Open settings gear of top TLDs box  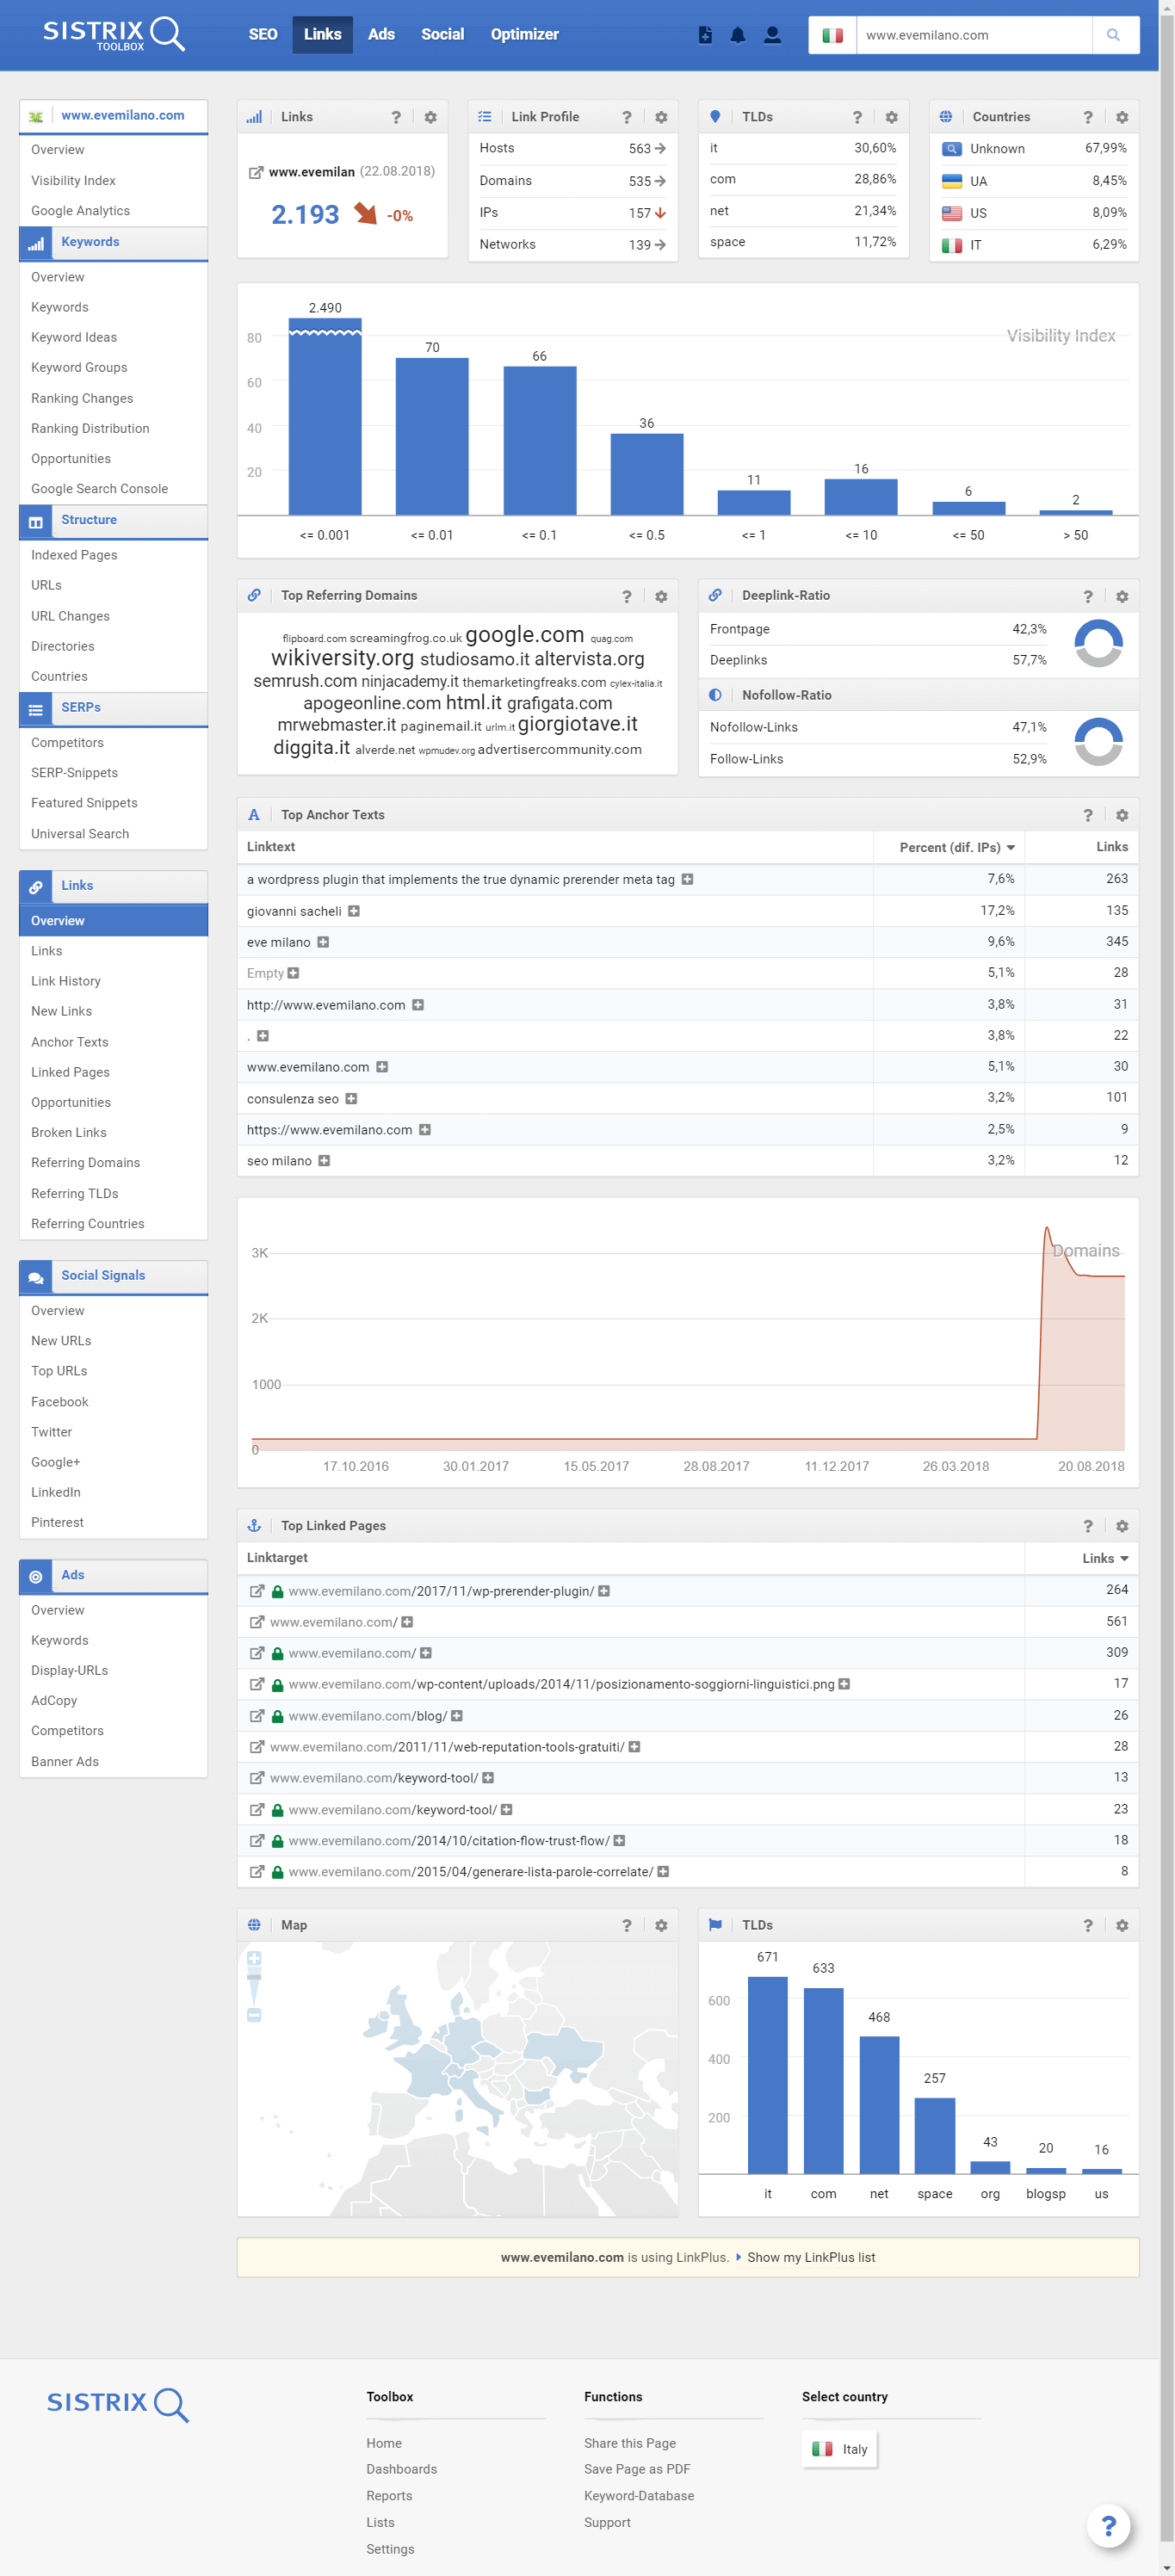tap(891, 117)
